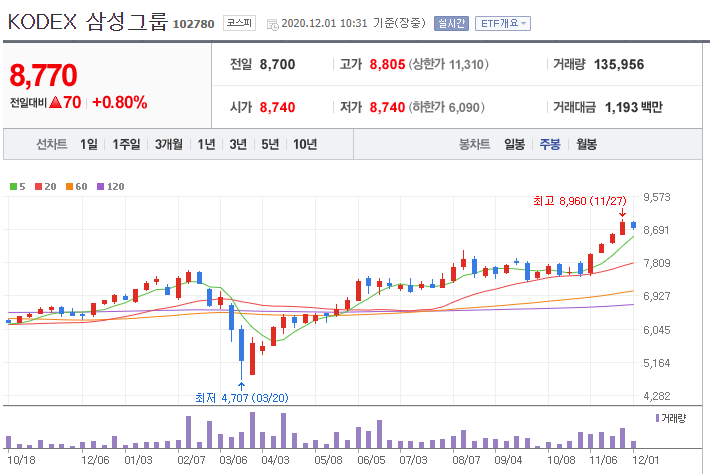The height and width of the screenshot is (474, 710).
Task: Click the stock code 102780
Action: 193,24
